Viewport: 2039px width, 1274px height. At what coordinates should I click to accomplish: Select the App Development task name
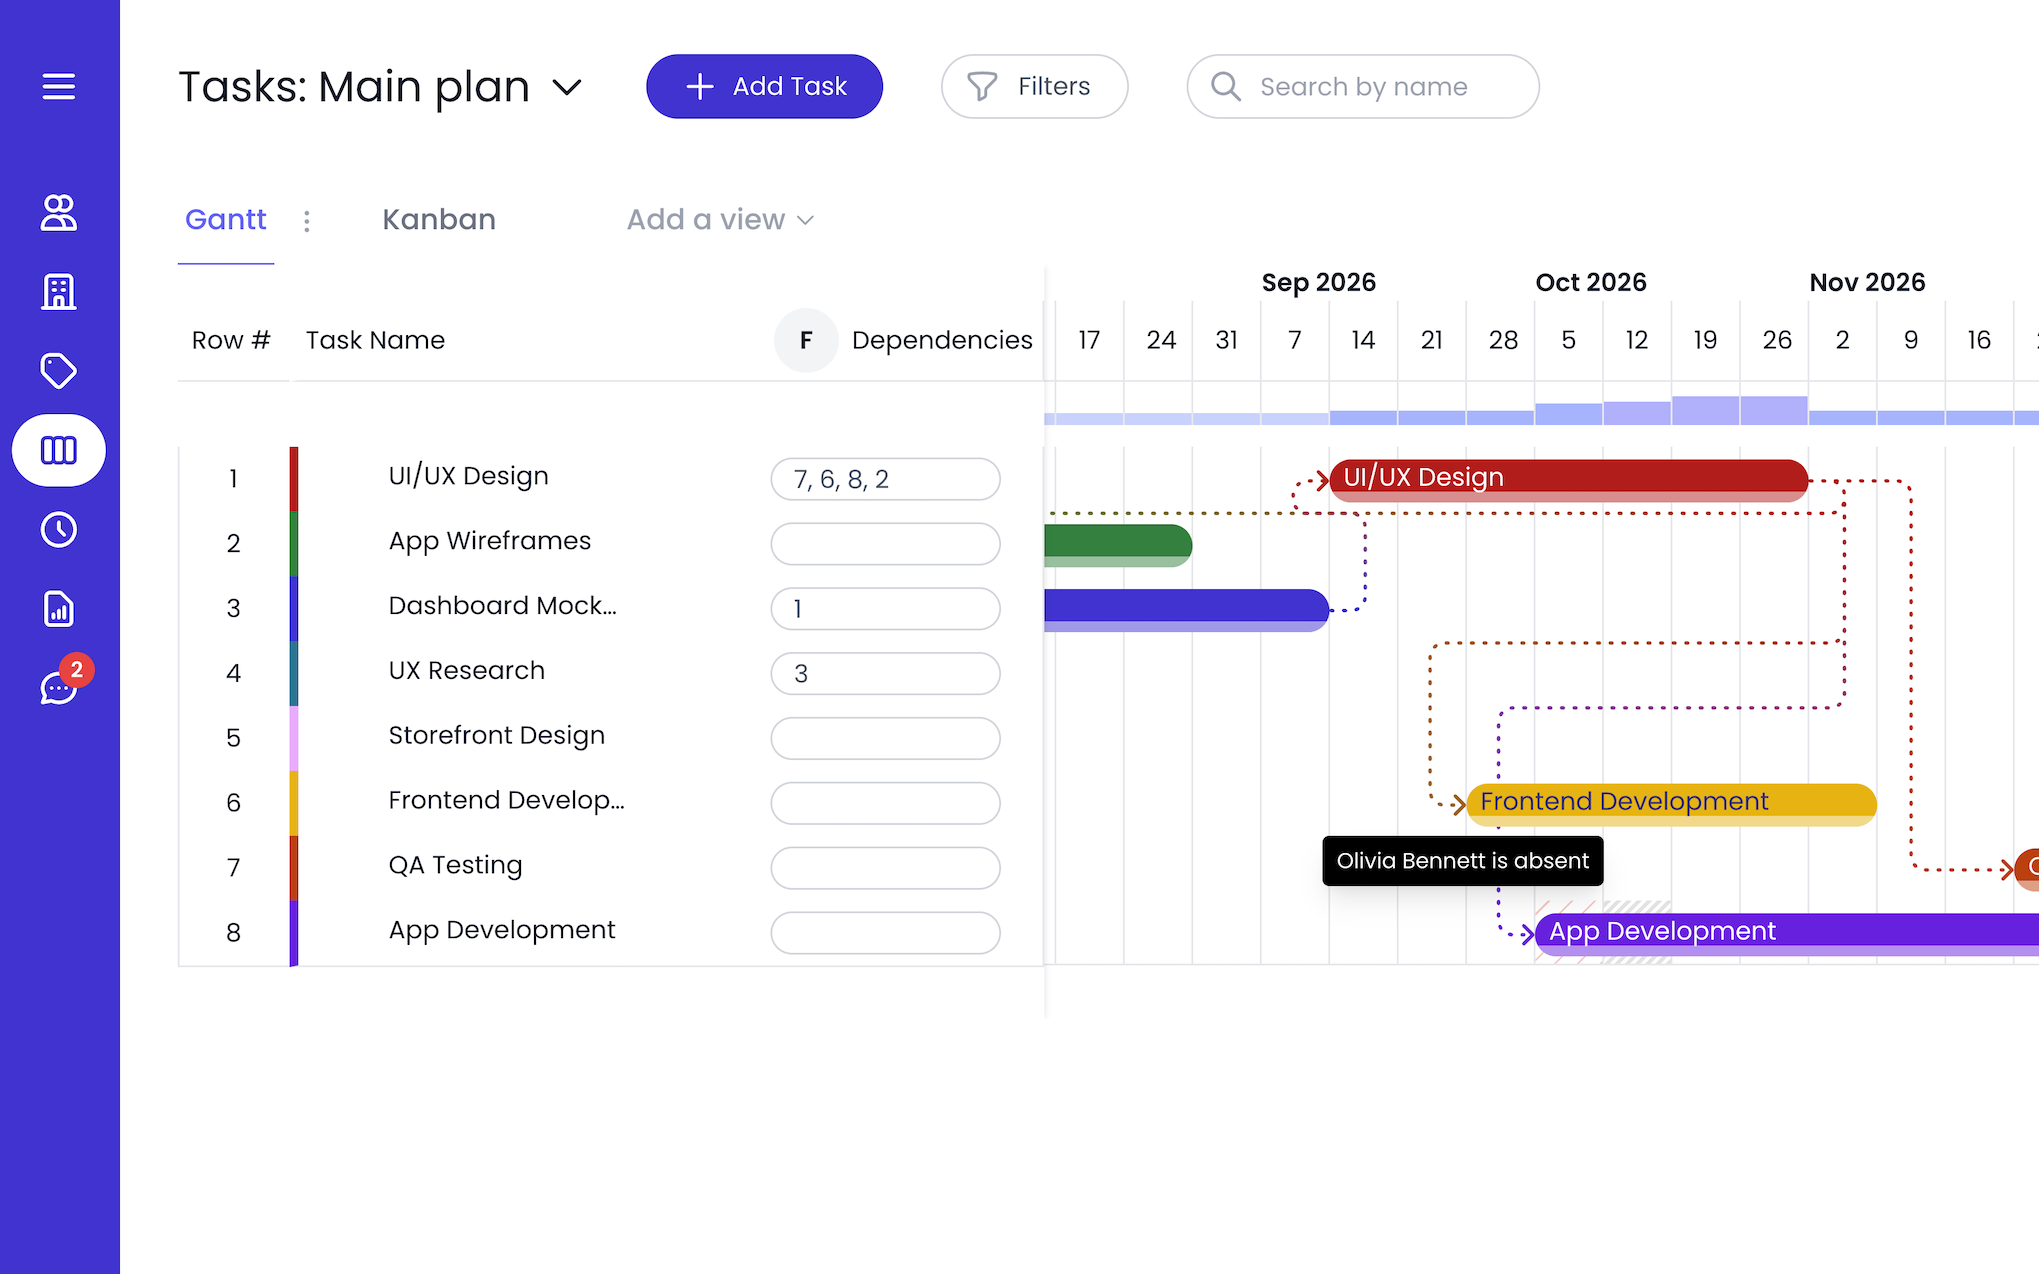pos(501,931)
